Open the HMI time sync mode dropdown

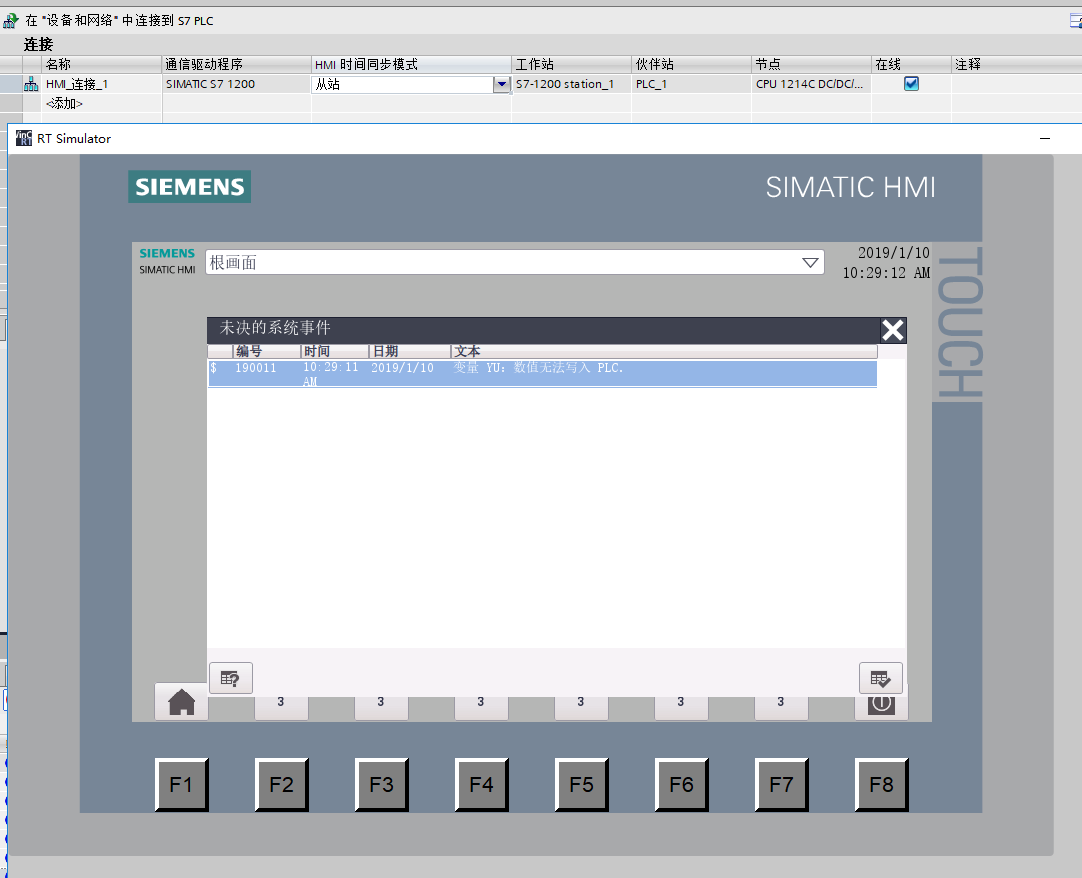click(502, 85)
